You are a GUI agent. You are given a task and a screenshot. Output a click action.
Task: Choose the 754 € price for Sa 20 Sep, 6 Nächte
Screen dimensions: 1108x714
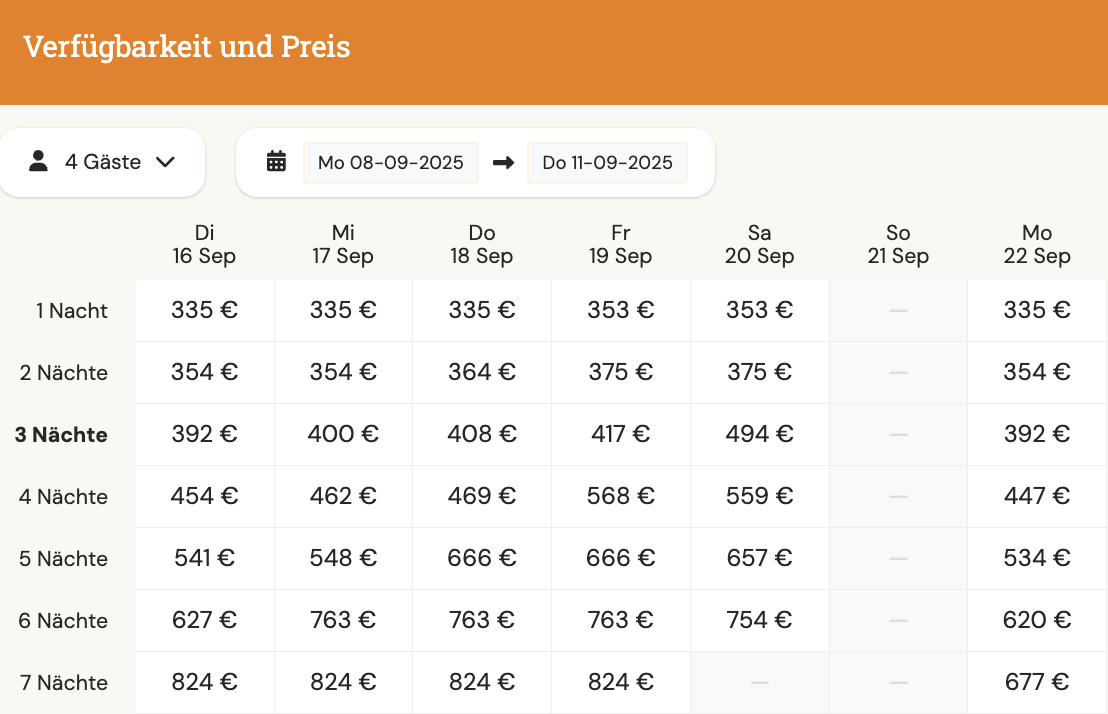coord(760,621)
